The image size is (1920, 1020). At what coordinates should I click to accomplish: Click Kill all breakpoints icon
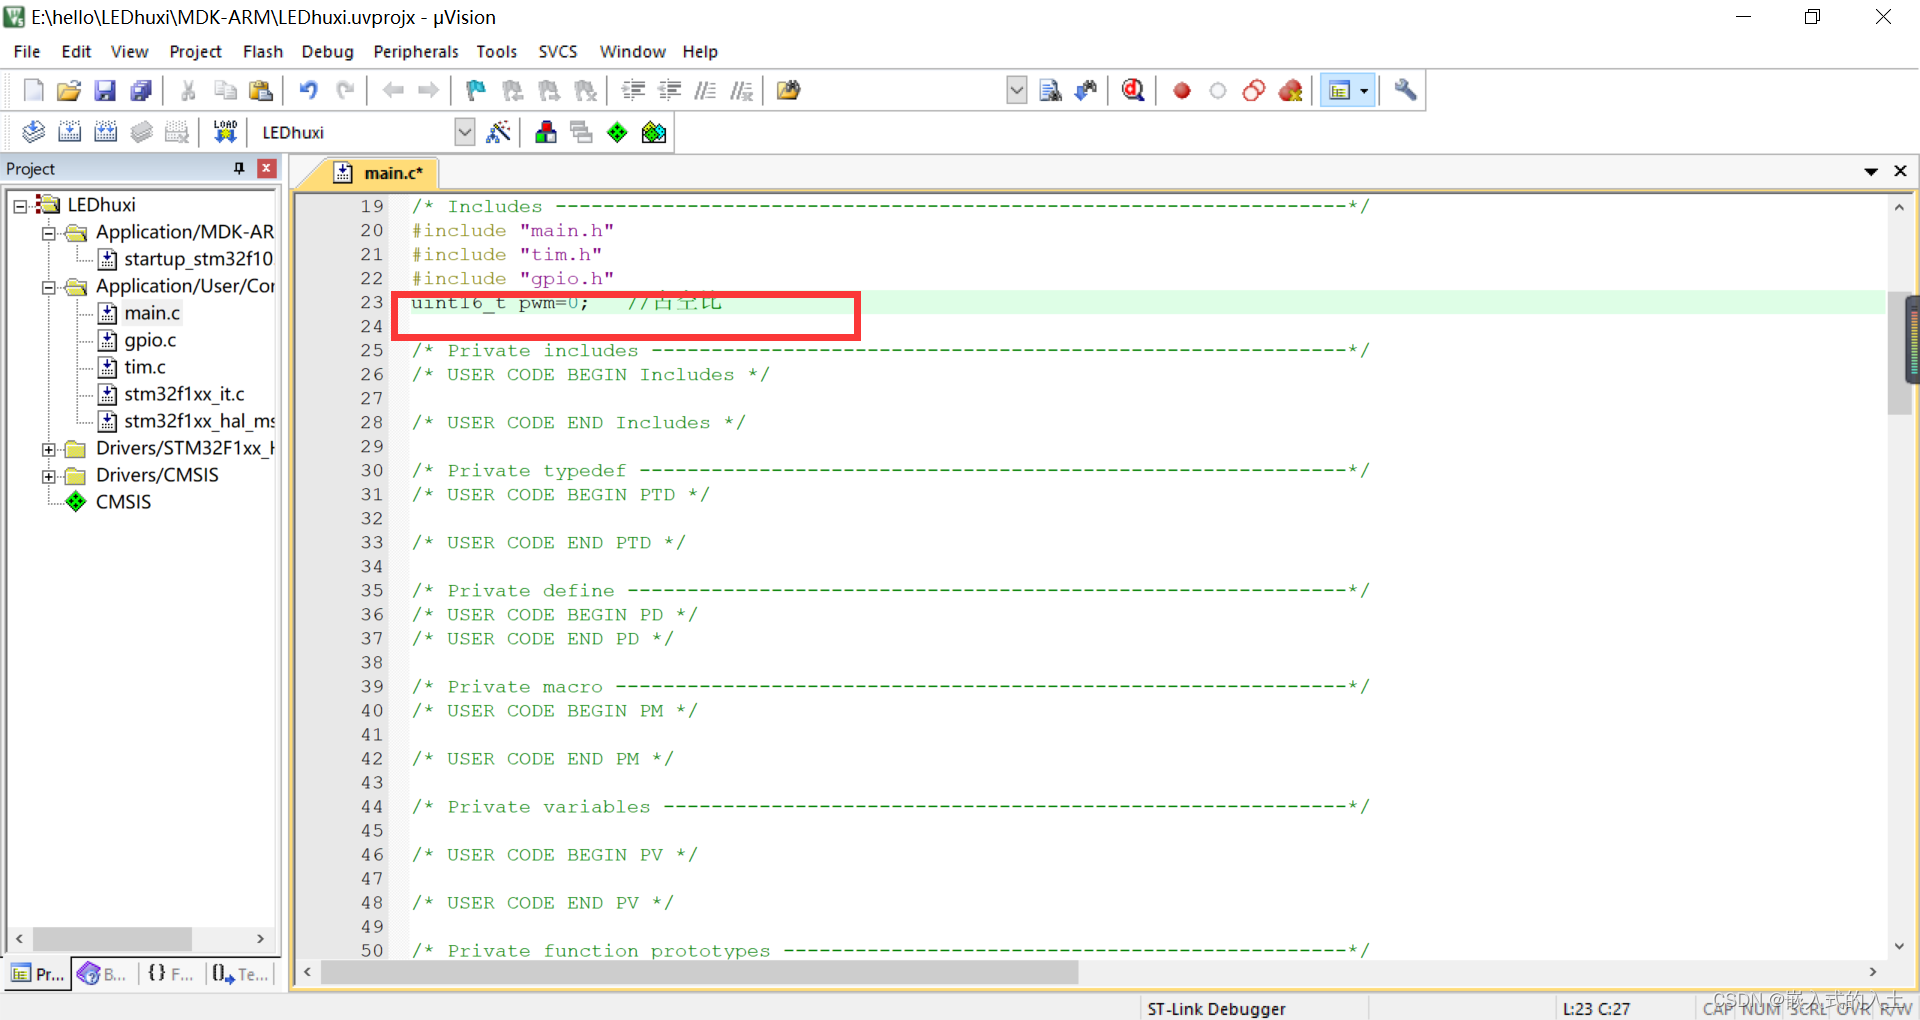coord(1290,91)
